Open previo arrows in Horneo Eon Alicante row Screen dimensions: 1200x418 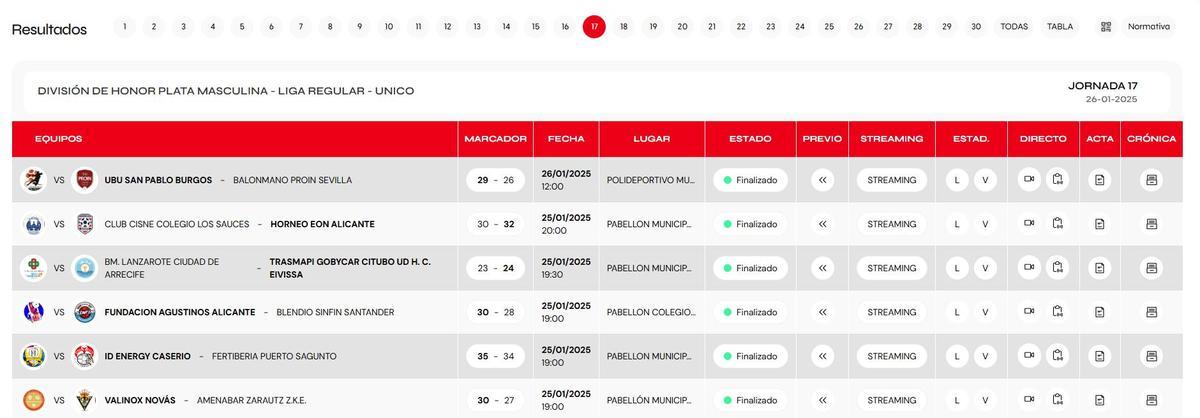point(823,224)
